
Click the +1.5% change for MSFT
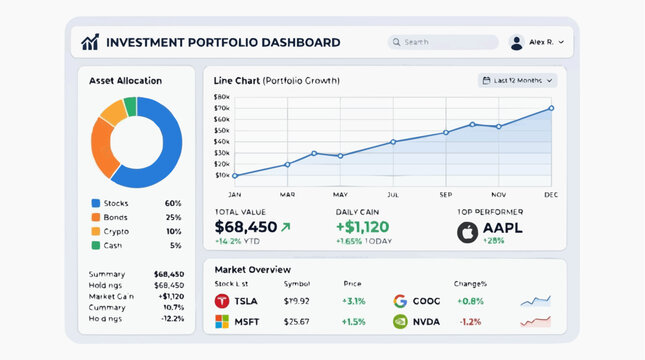click(353, 322)
